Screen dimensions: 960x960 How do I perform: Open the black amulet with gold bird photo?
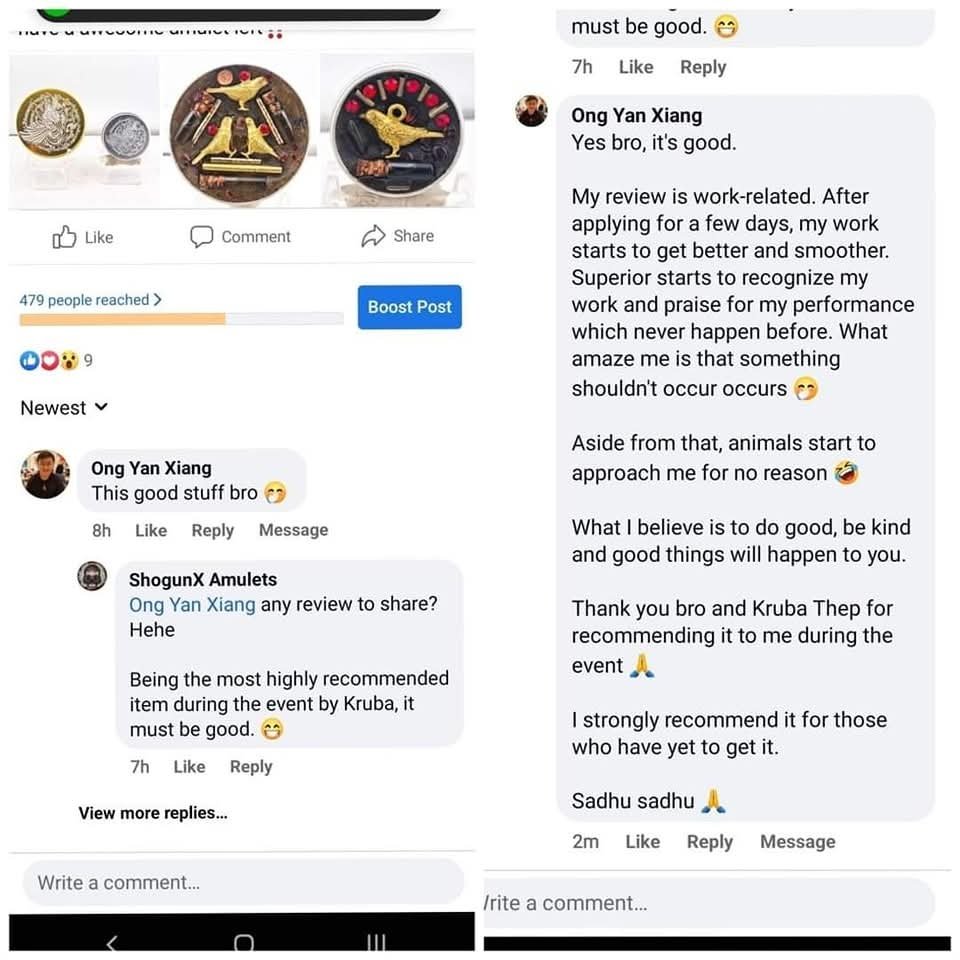point(397,130)
